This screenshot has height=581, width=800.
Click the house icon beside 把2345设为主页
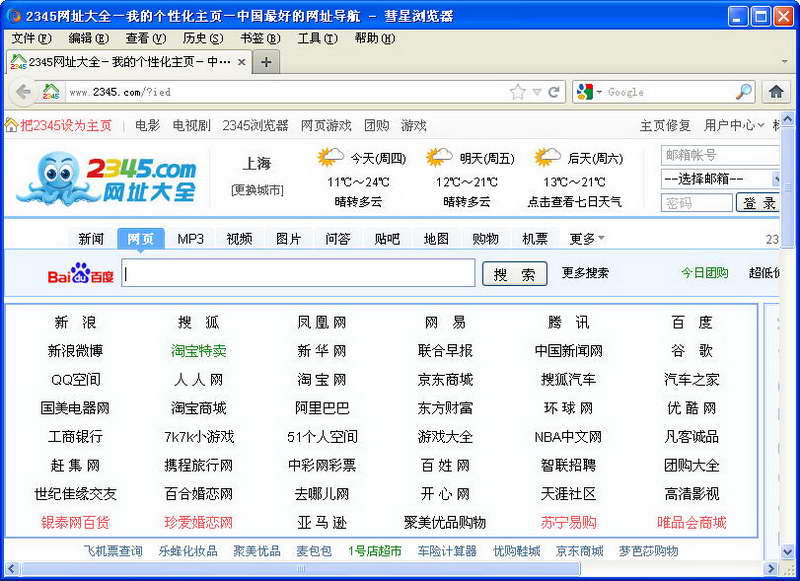tap(11, 125)
